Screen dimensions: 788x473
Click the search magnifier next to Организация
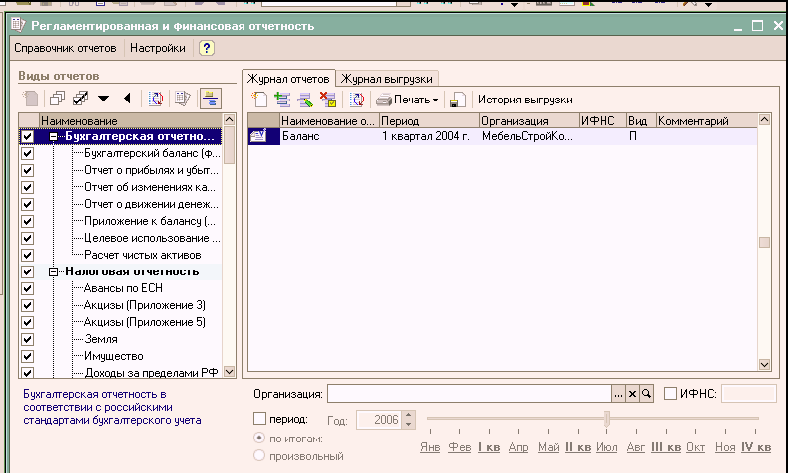pos(647,395)
